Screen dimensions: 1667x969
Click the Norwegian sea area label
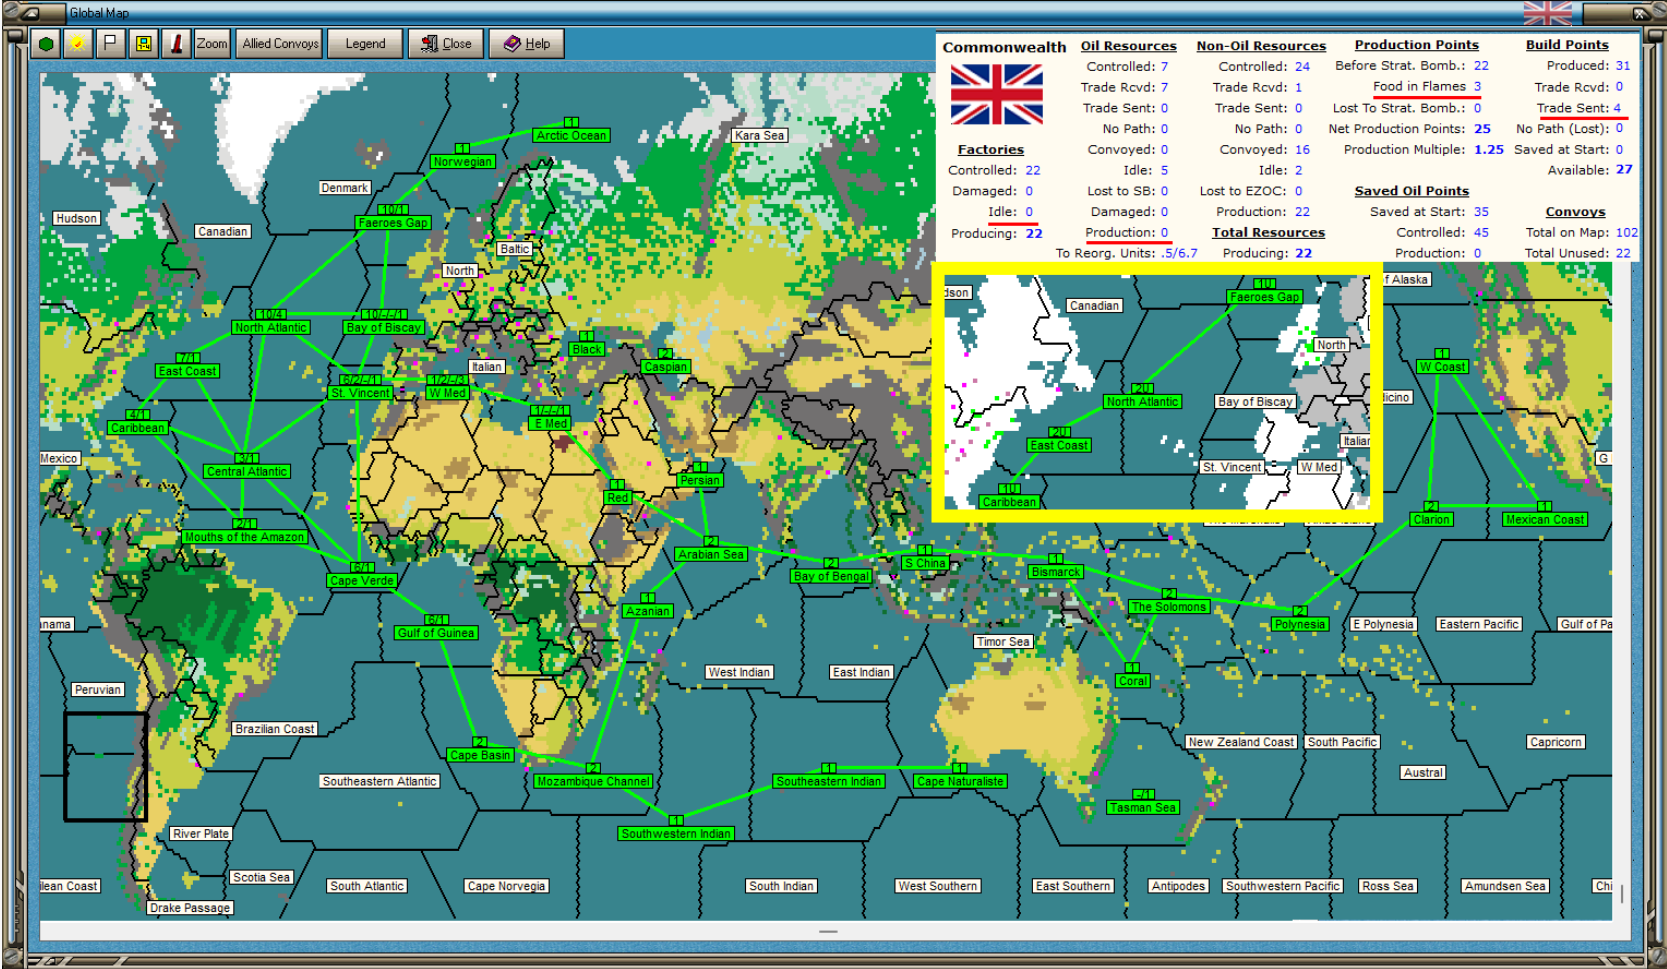462,162
